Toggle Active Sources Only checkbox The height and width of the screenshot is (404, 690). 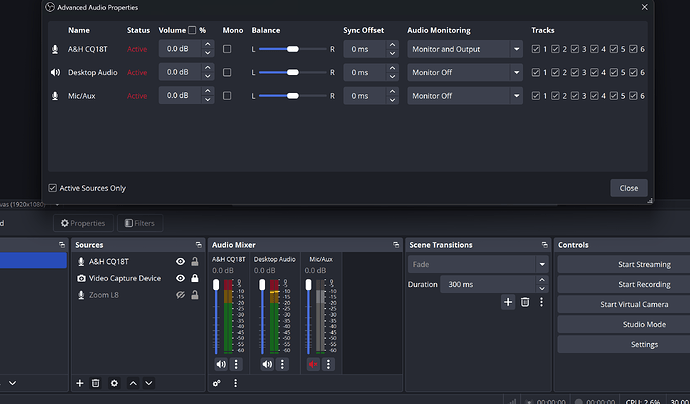point(52,188)
